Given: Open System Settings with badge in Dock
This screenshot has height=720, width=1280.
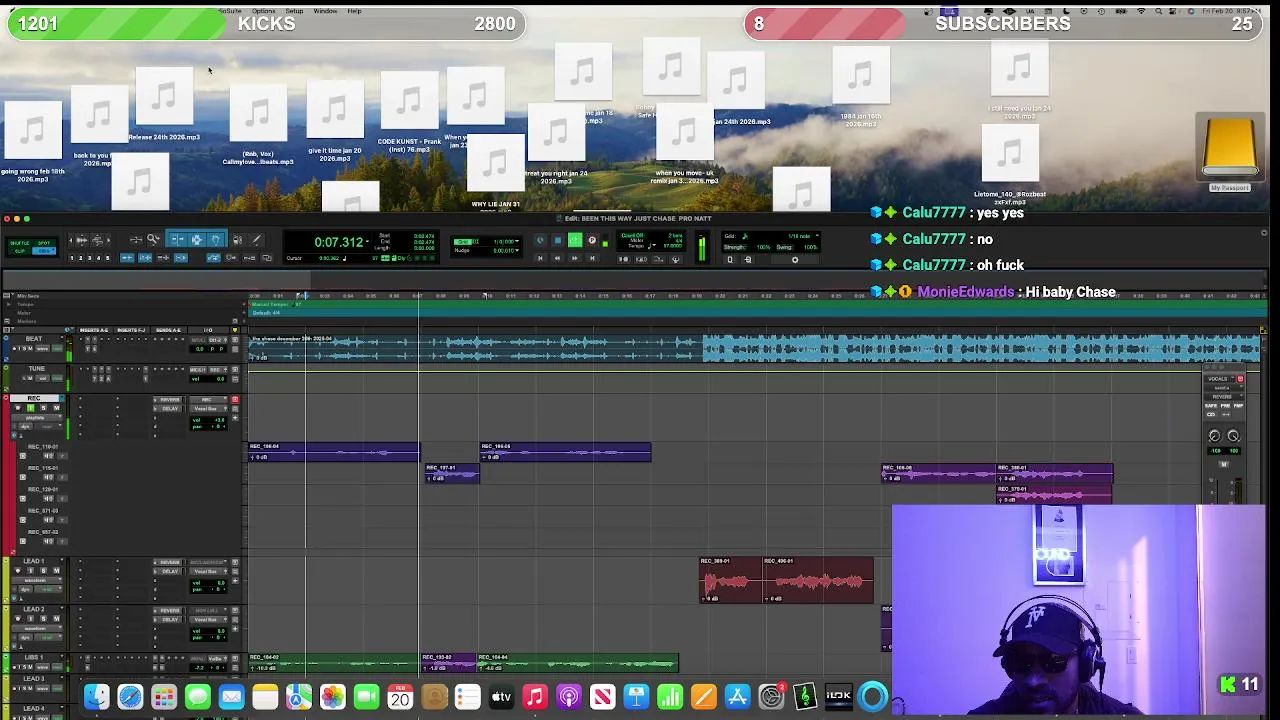Looking at the screenshot, I should 771,697.
